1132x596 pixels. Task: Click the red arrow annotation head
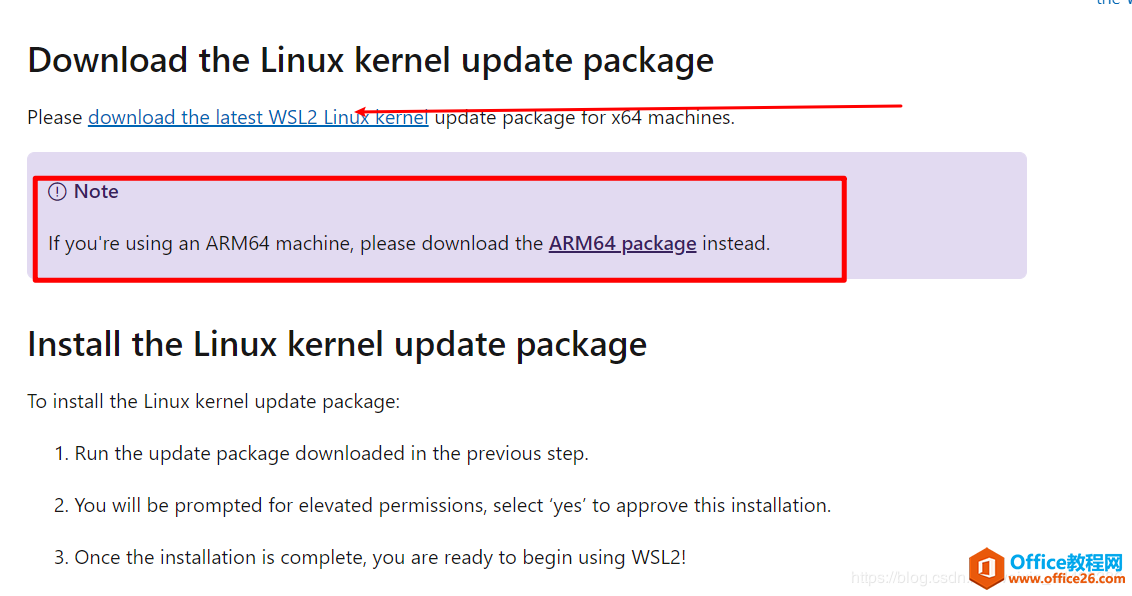(364, 112)
